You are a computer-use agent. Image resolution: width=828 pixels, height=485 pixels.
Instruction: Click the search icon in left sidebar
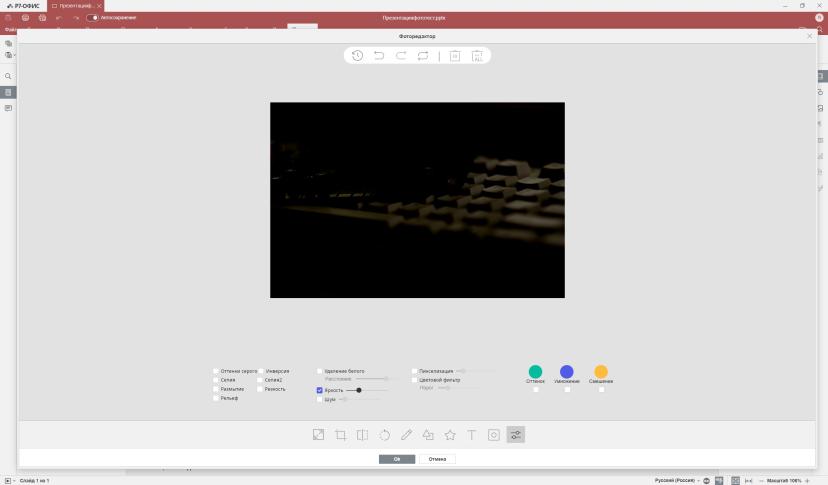click(x=8, y=76)
